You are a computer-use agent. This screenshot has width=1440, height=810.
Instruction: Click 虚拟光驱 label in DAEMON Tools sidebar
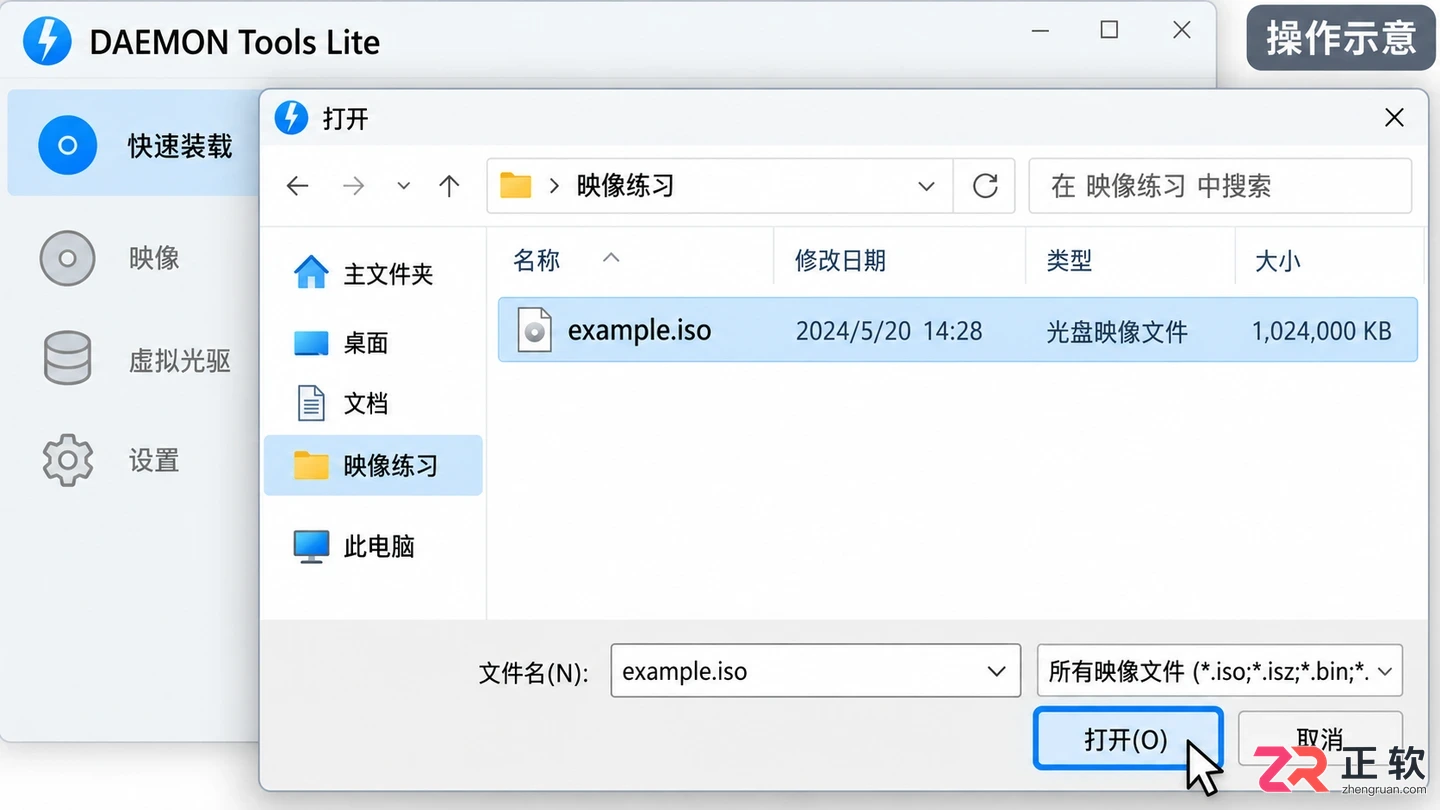point(180,360)
